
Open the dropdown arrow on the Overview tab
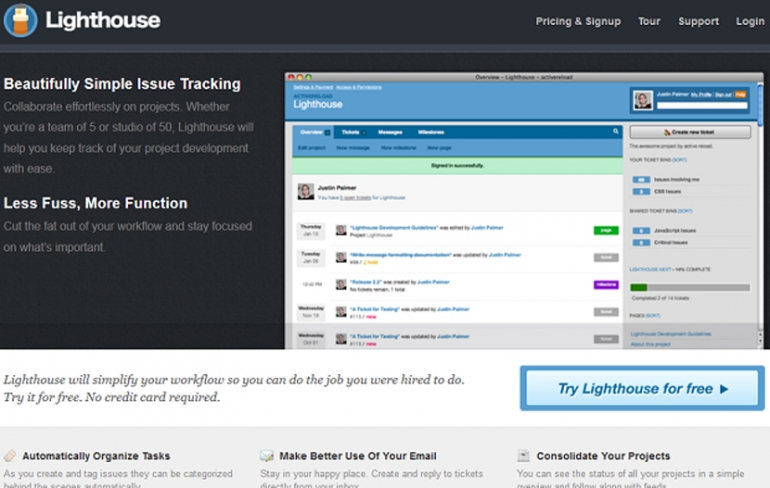(x=328, y=133)
